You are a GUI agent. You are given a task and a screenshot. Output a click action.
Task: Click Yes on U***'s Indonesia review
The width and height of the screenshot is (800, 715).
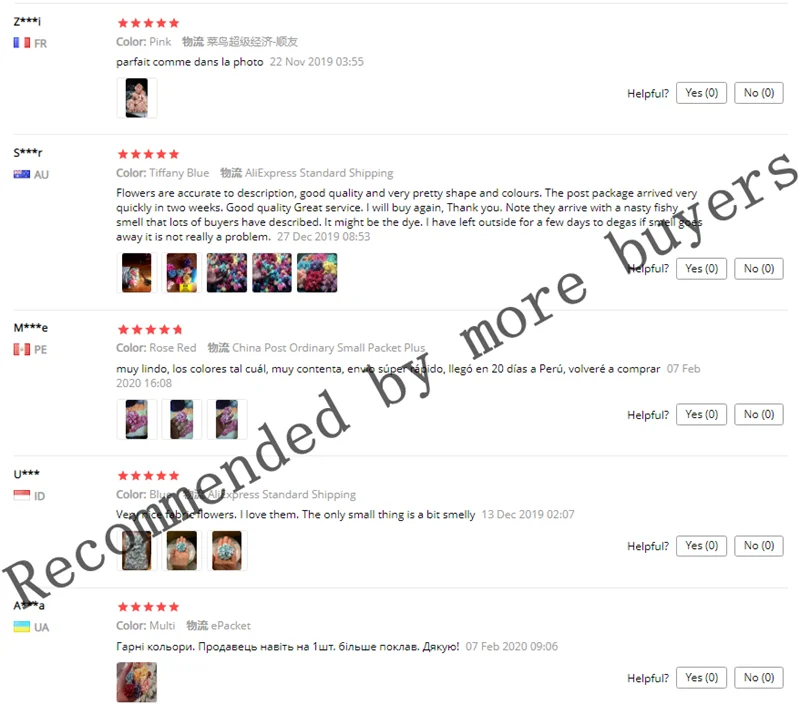pos(701,546)
